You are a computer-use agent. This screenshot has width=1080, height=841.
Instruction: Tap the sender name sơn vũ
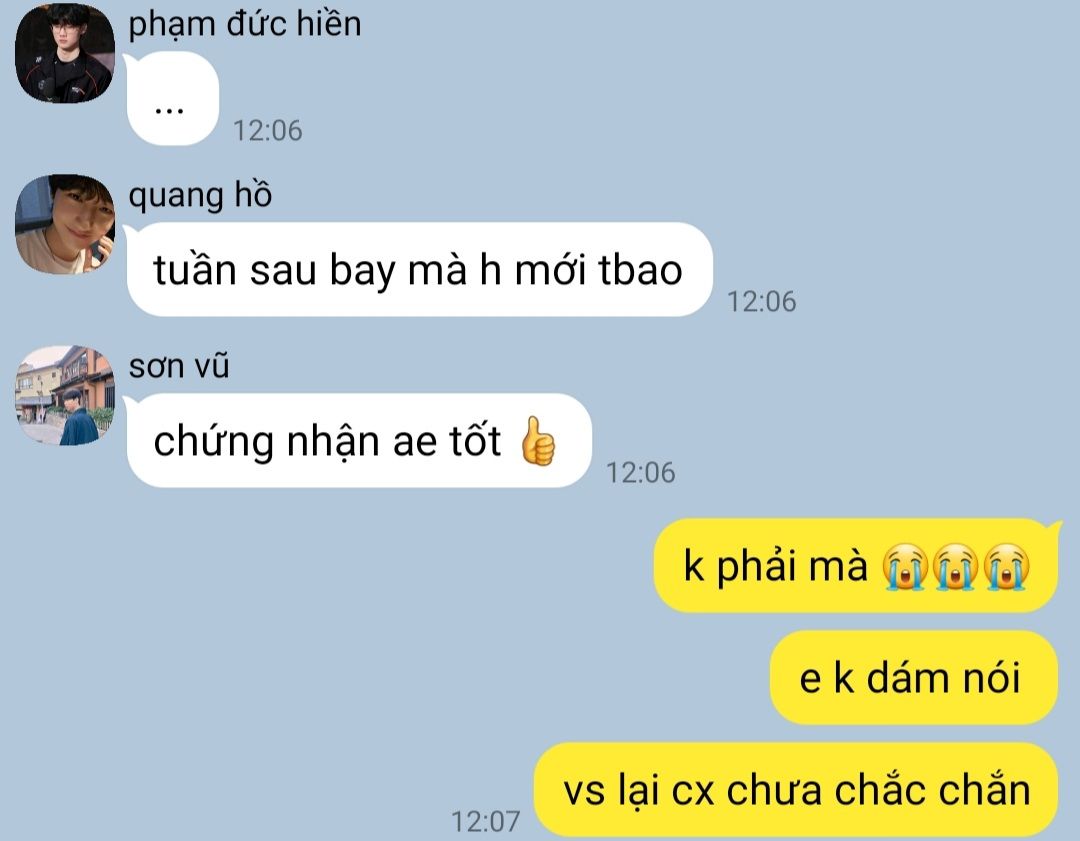pyautogui.click(x=179, y=366)
